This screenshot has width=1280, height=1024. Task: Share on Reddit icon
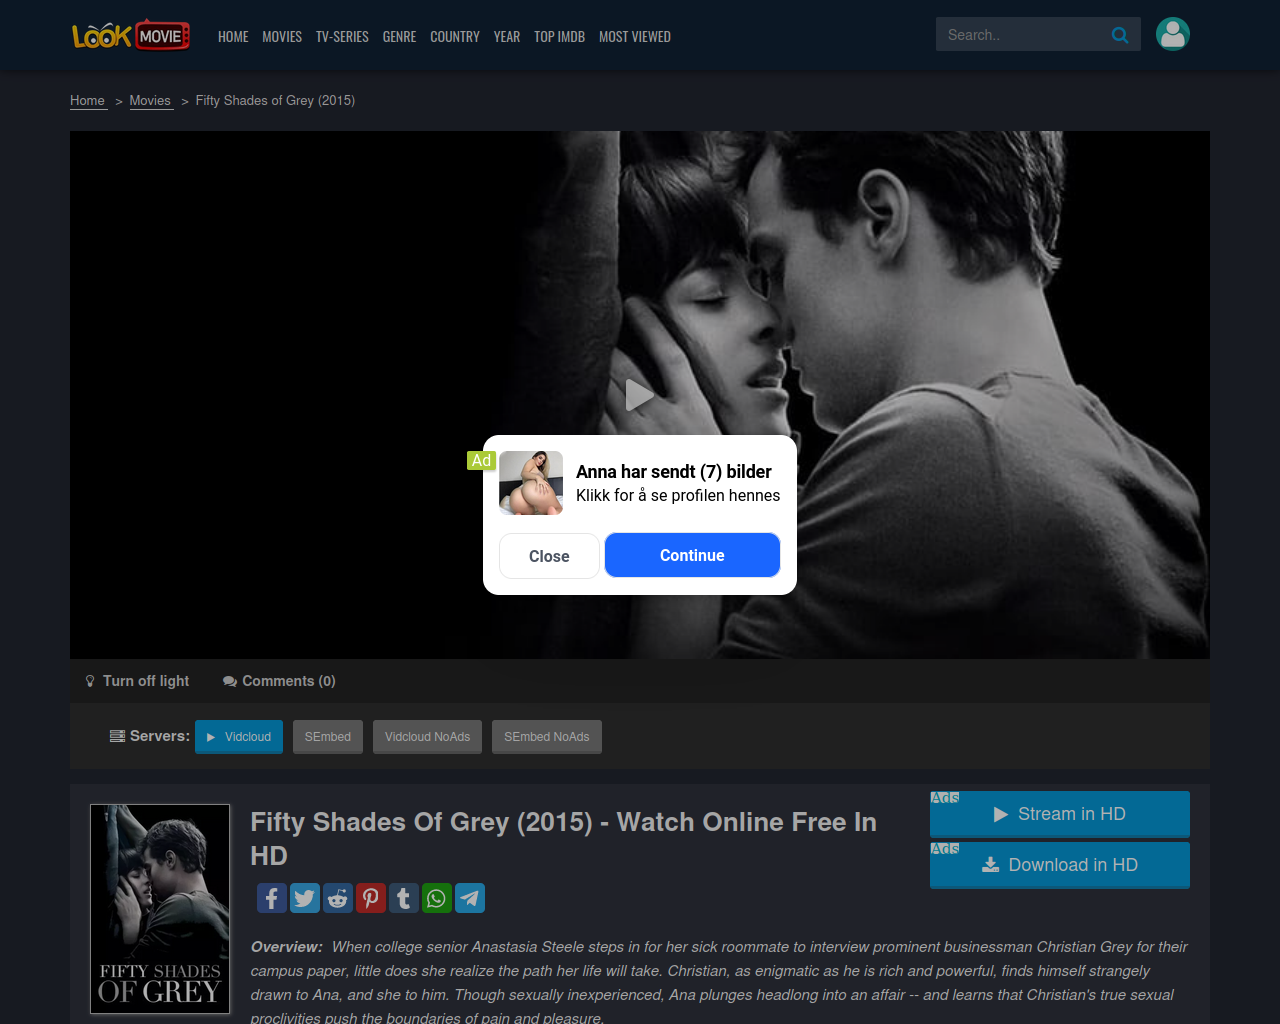pyautogui.click(x=338, y=898)
